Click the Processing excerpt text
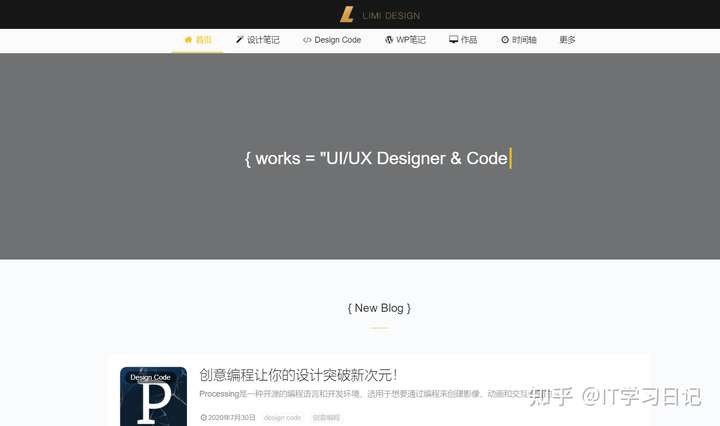The image size is (720, 426). coord(374,394)
